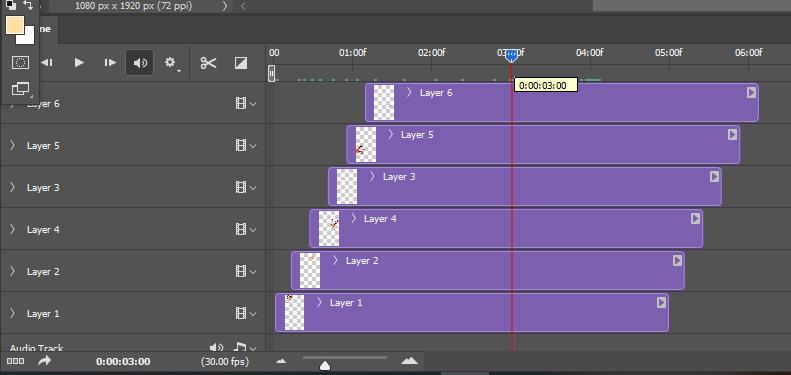Viewport: 791px width, 375px height.
Task: Click the work area start handle
Action: [272, 74]
